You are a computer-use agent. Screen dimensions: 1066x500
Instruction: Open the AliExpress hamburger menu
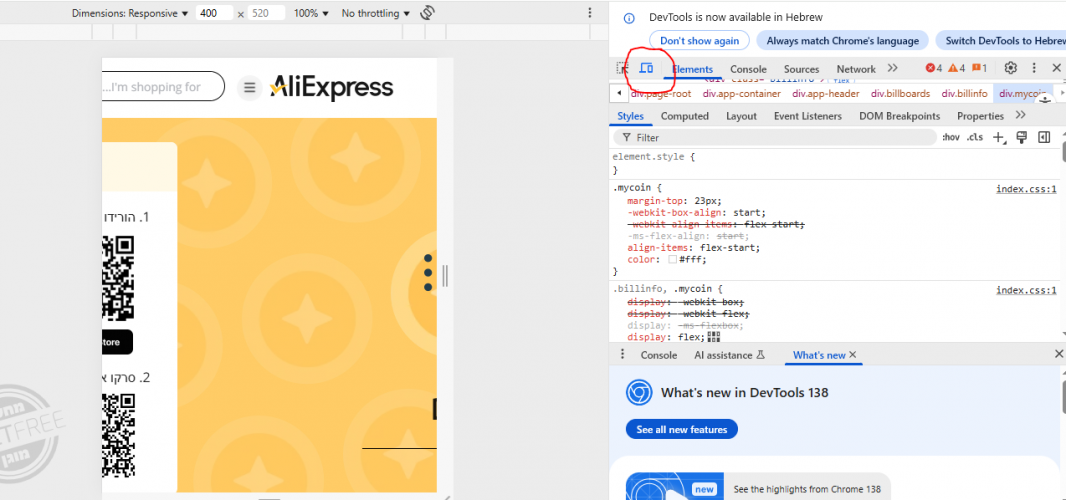250,88
